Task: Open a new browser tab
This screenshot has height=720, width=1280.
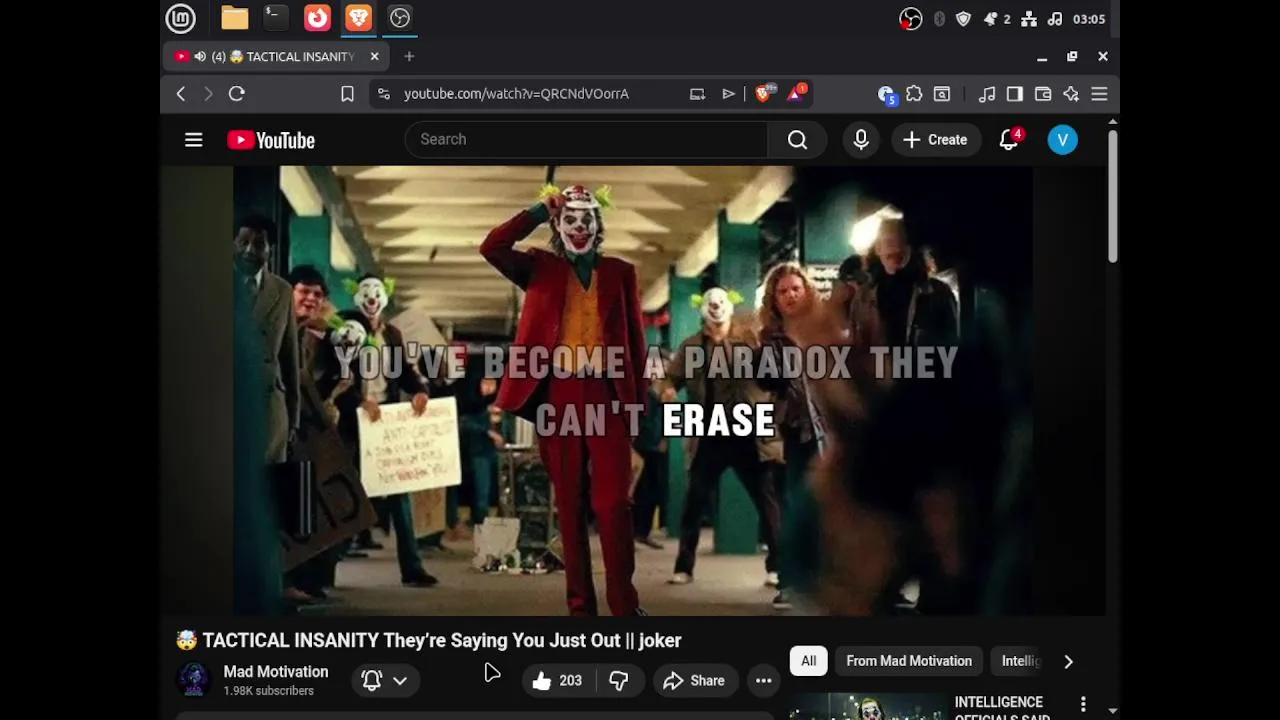Action: [x=409, y=57]
